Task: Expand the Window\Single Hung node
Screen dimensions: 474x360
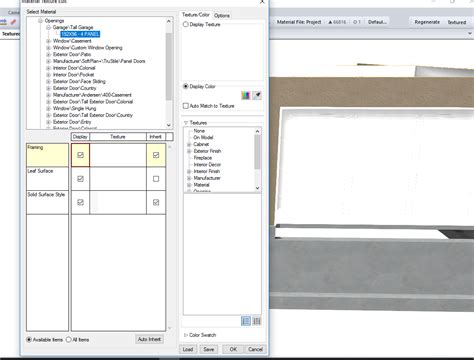Action: (x=48, y=108)
